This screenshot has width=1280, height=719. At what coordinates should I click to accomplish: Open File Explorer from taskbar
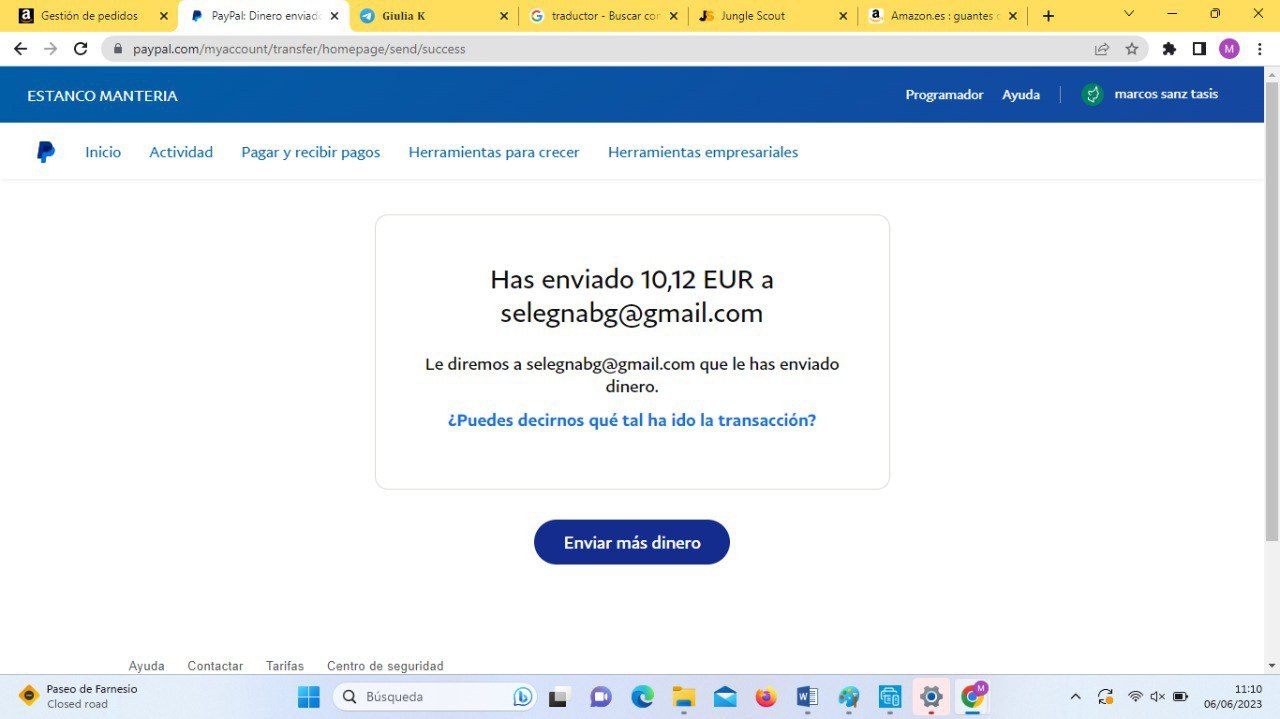click(x=683, y=697)
